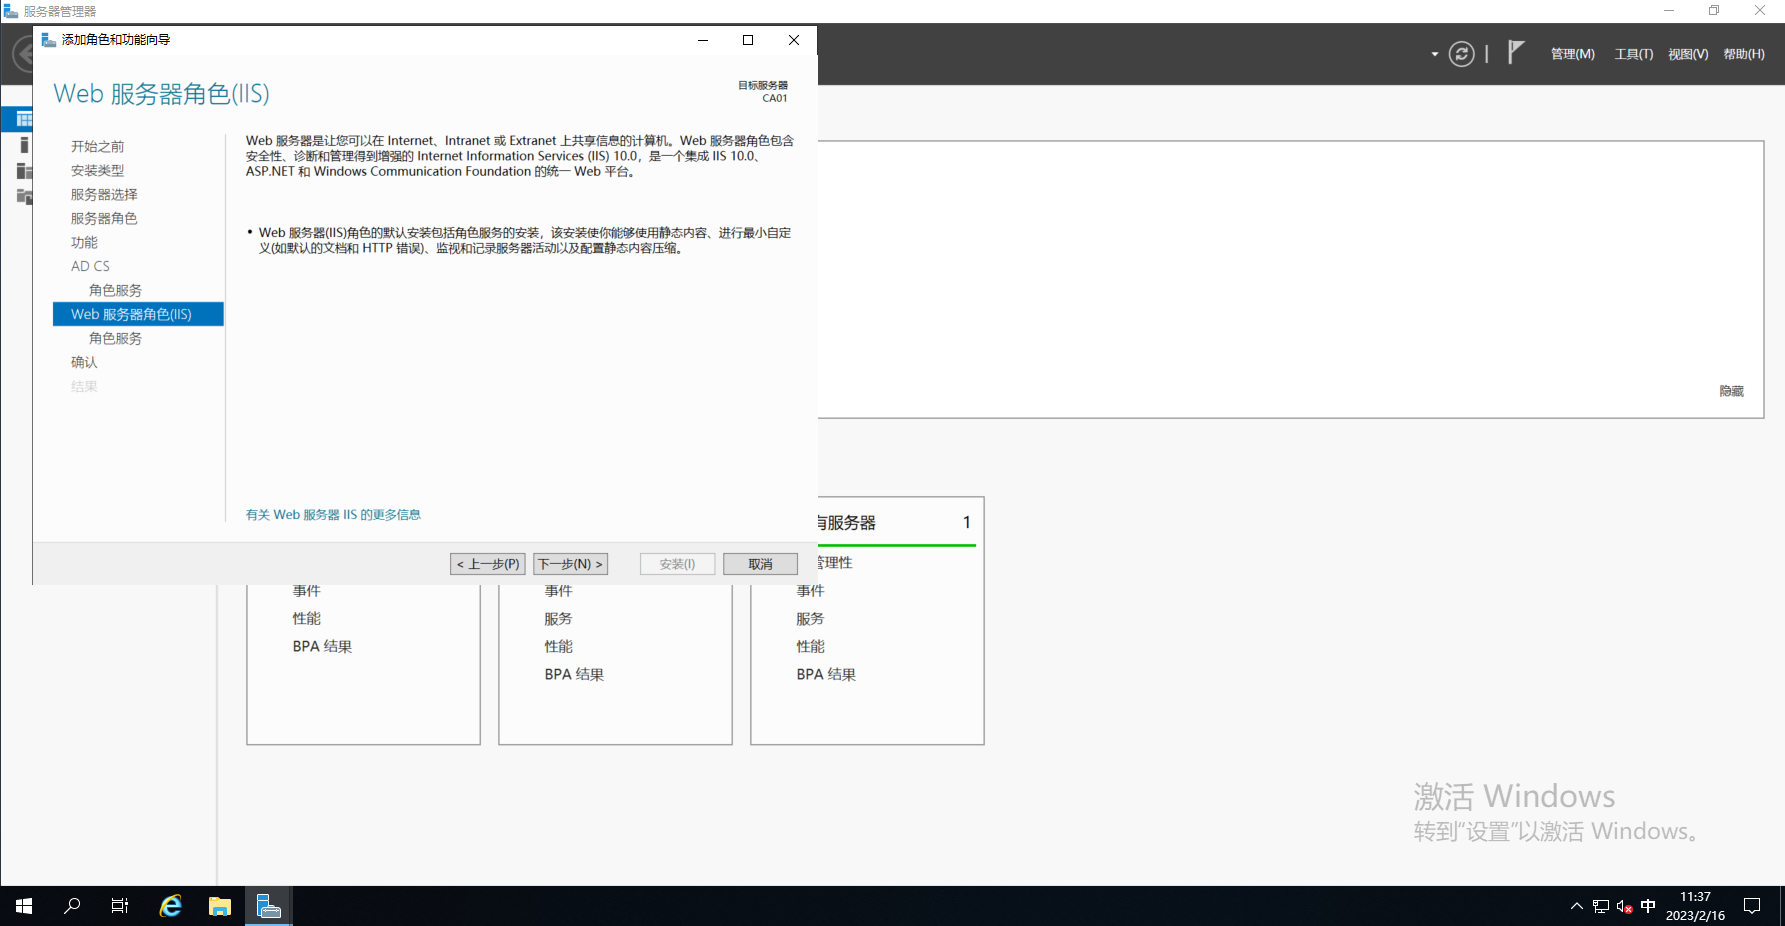Viewport: 1785px width, 926px height.
Task: Click the Server Manager taskbar icon
Action: (x=268, y=906)
